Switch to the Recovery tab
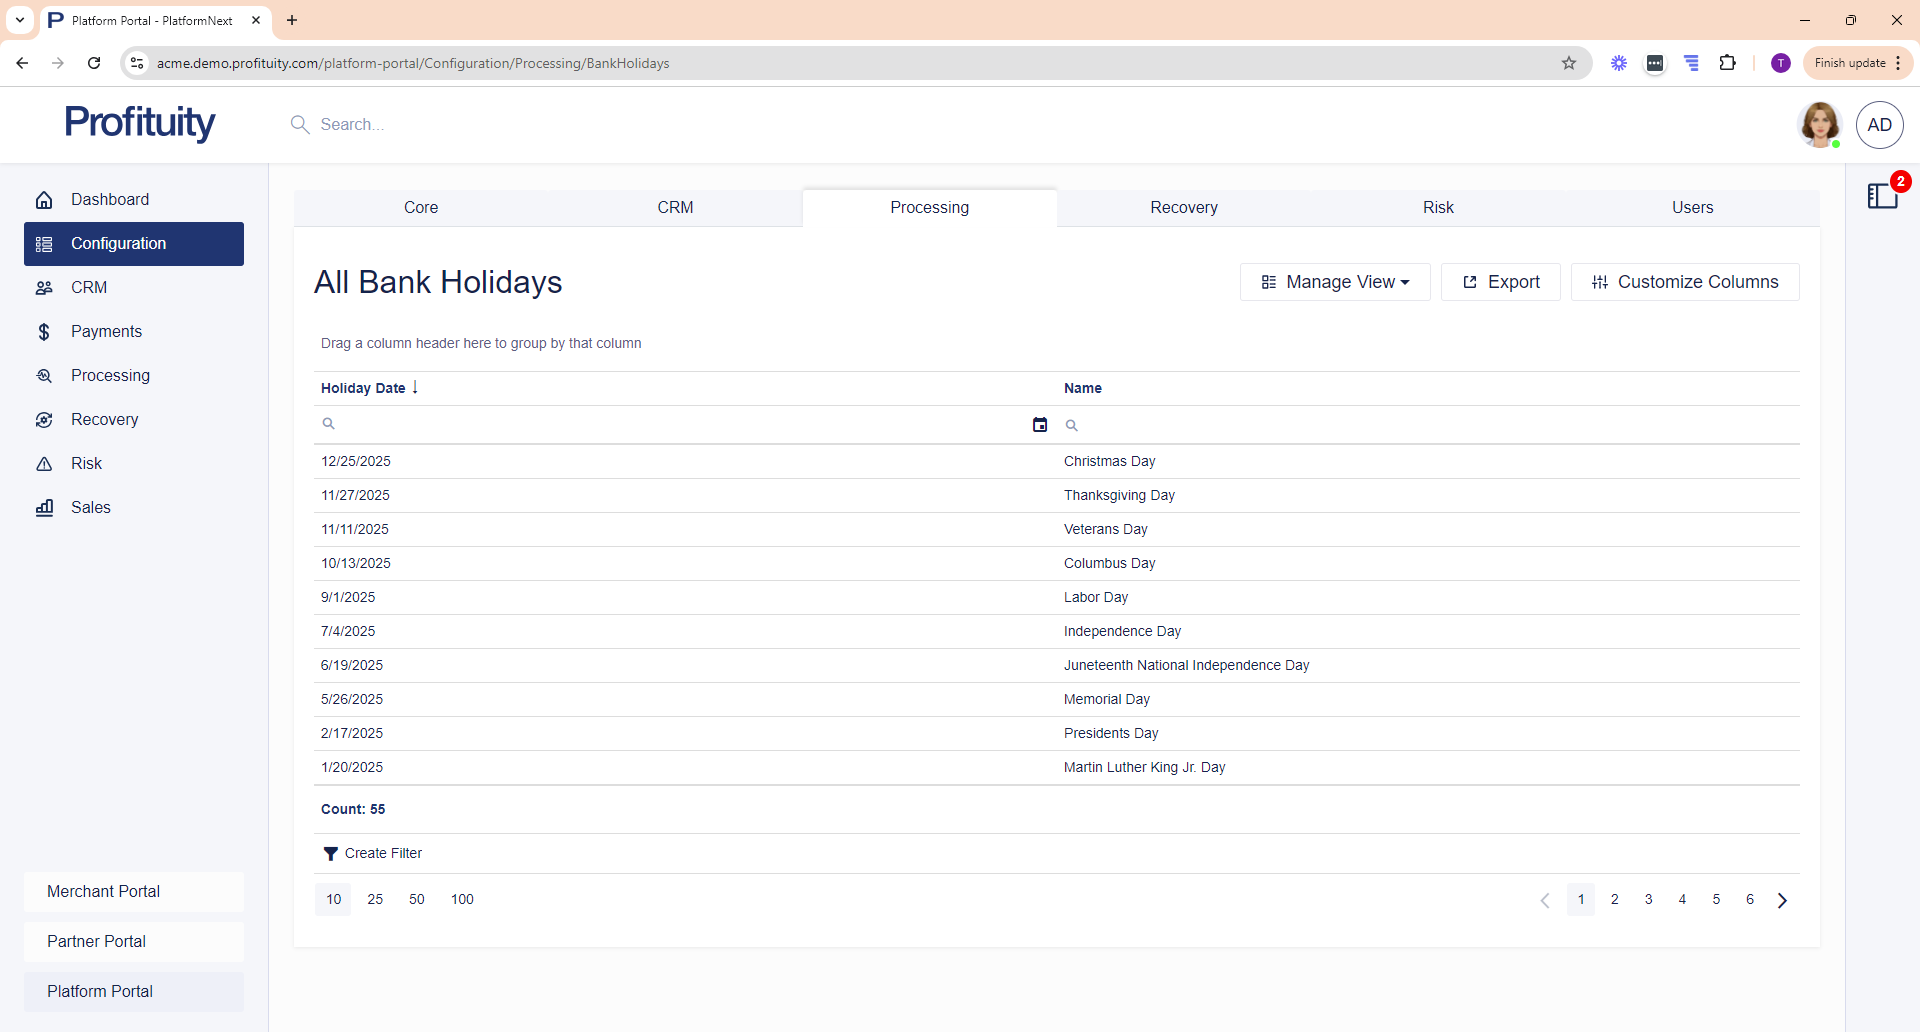 tap(1183, 208)
